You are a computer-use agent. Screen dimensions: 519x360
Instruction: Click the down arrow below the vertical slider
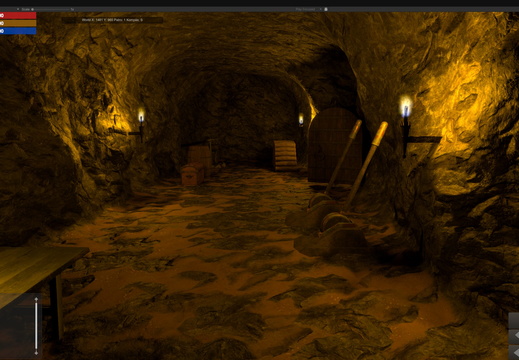coord(36,353)
